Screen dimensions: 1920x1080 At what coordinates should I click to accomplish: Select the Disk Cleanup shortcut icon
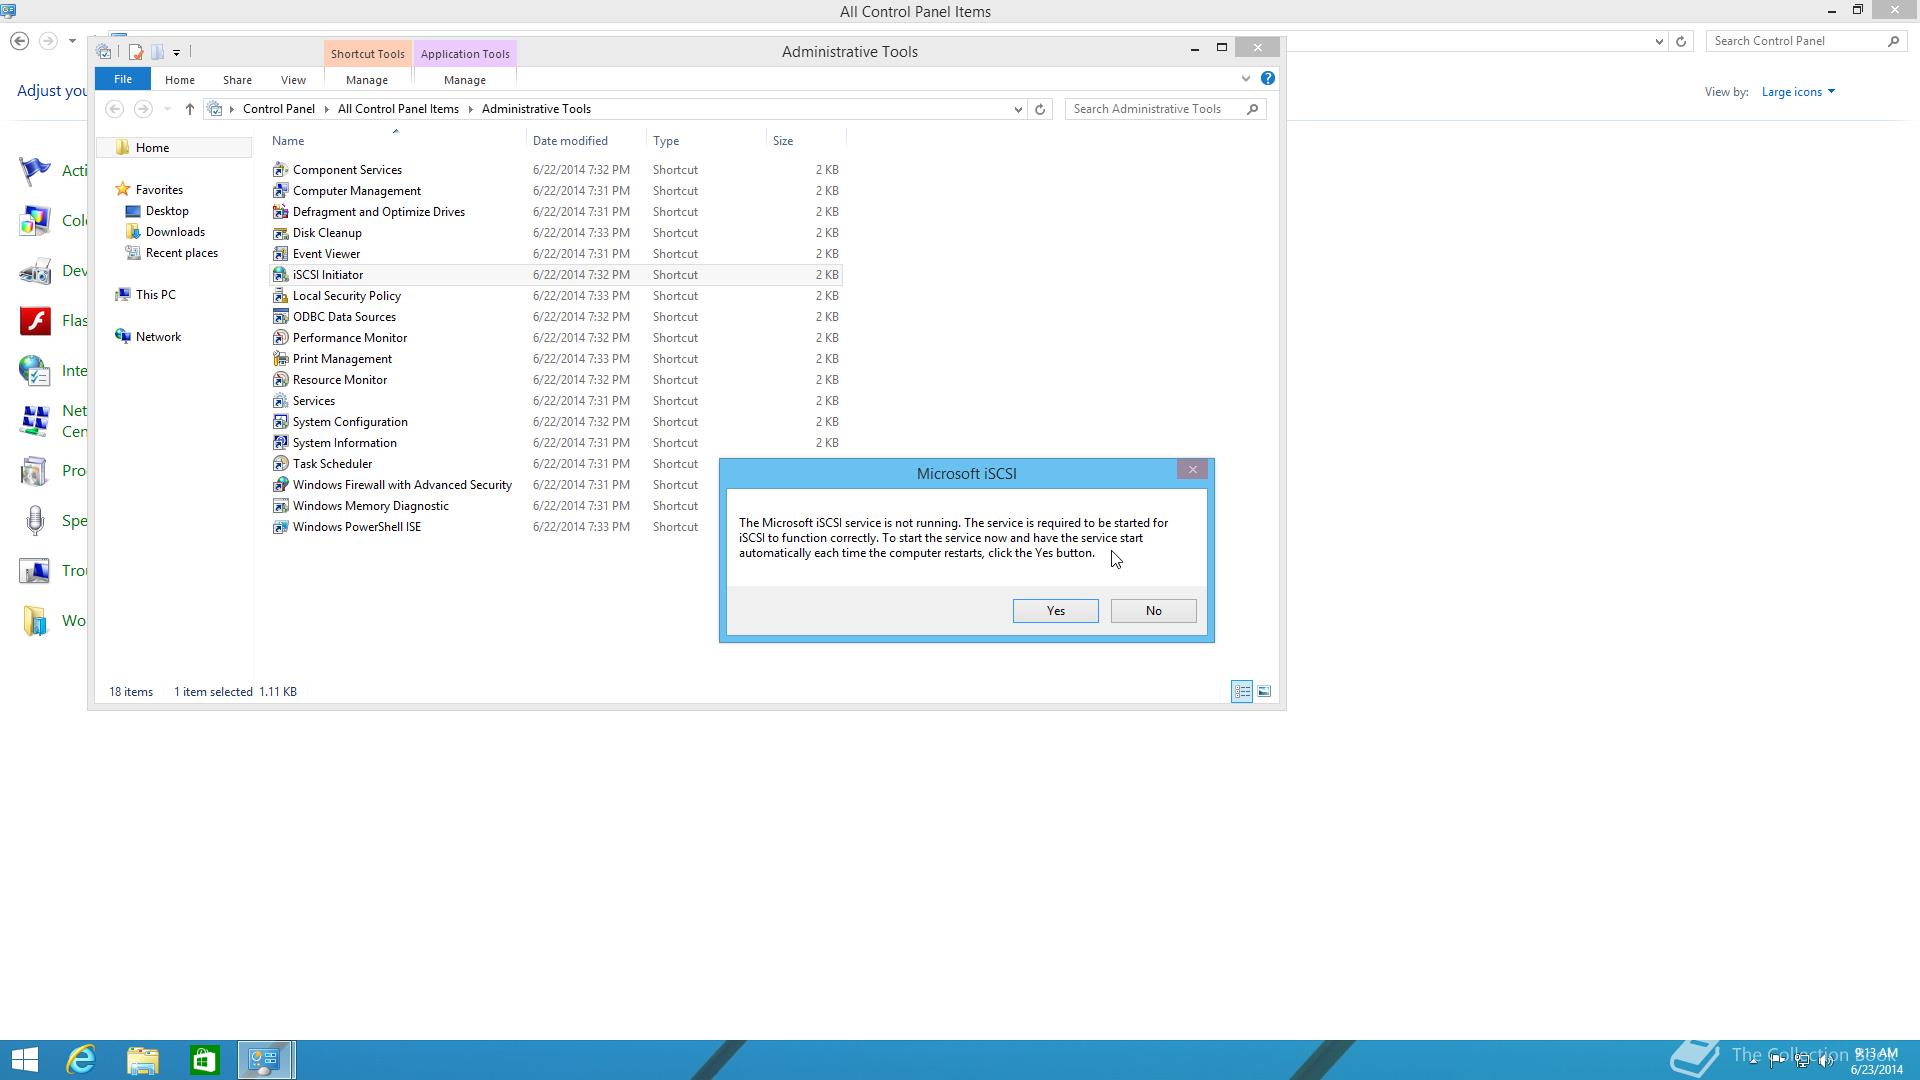pyautogui.click(x=280, y=233)
